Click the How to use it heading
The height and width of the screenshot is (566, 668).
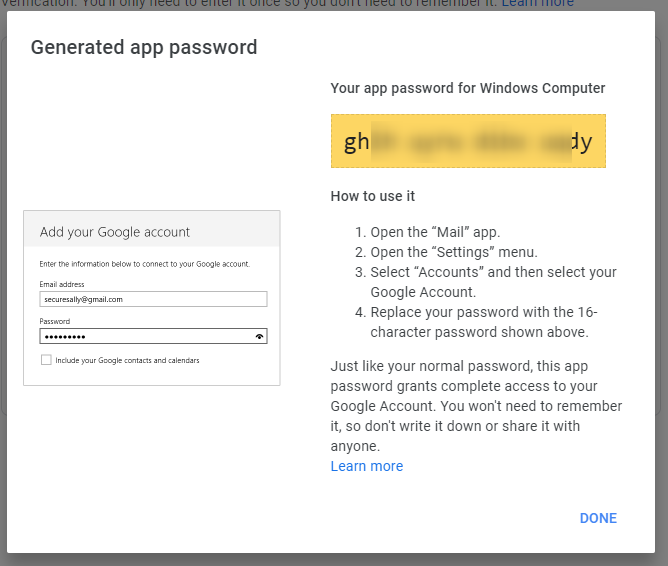click(372, 196)
